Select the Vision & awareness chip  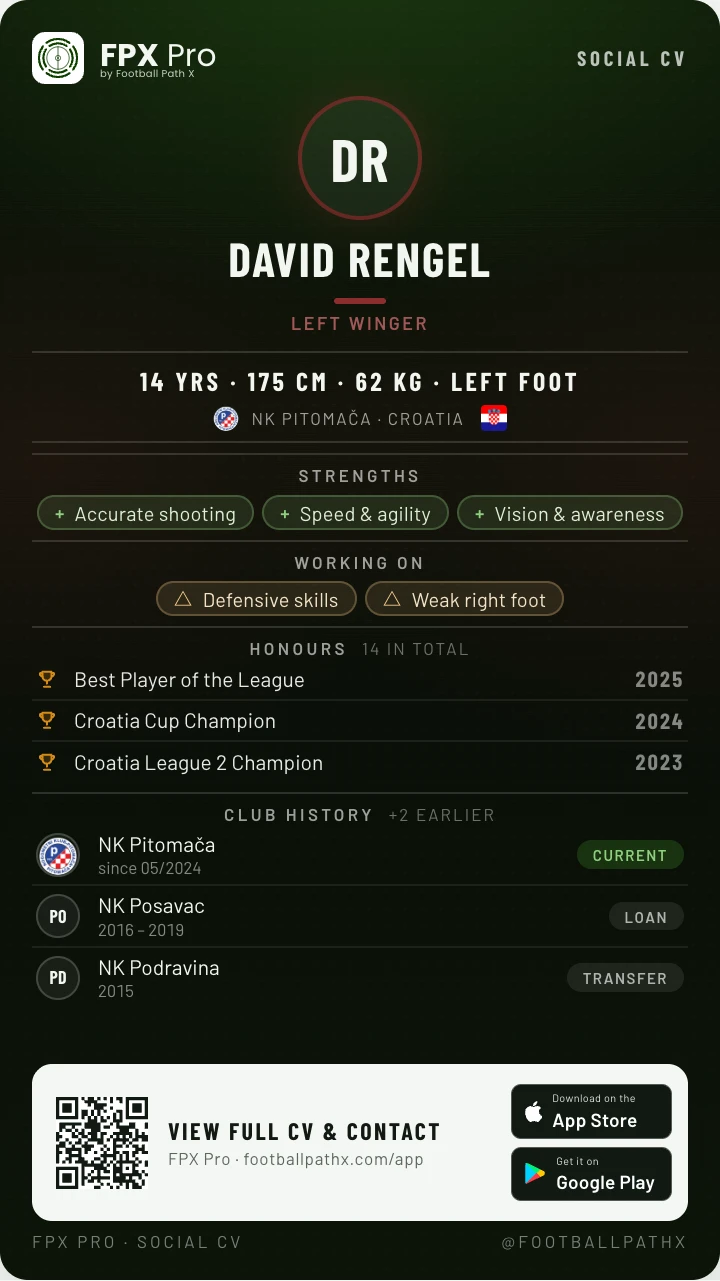coord(570,514)
